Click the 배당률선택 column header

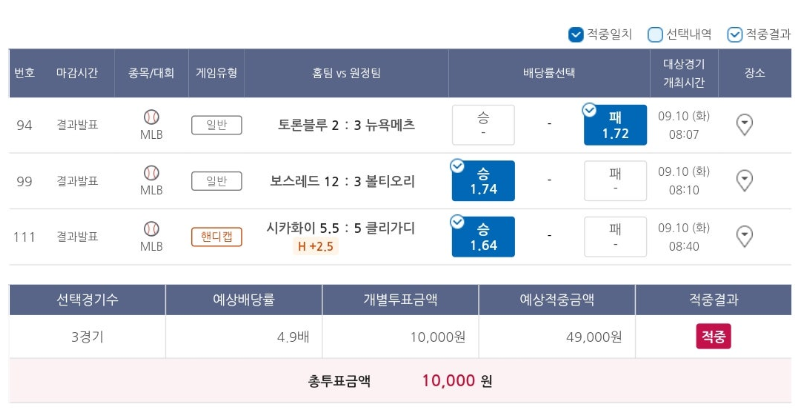click(x=549, y=73)
